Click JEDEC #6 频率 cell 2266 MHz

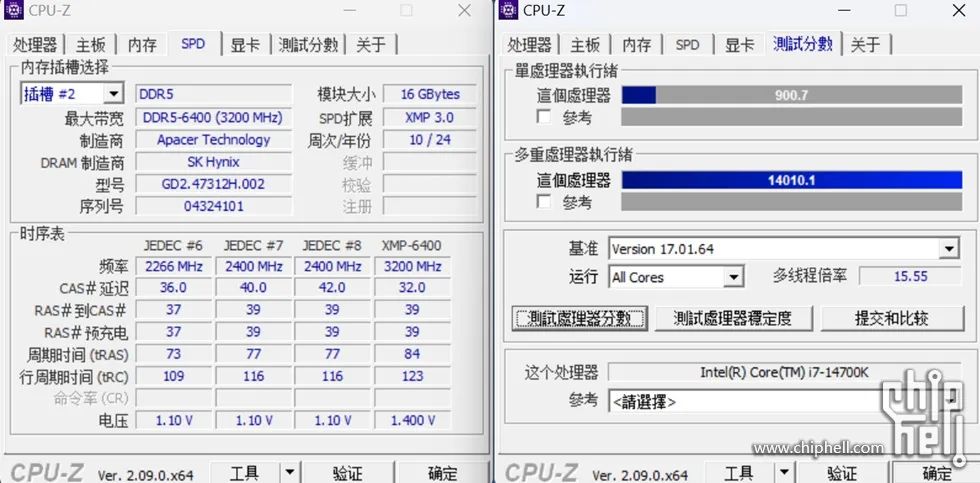pos(174,266)
